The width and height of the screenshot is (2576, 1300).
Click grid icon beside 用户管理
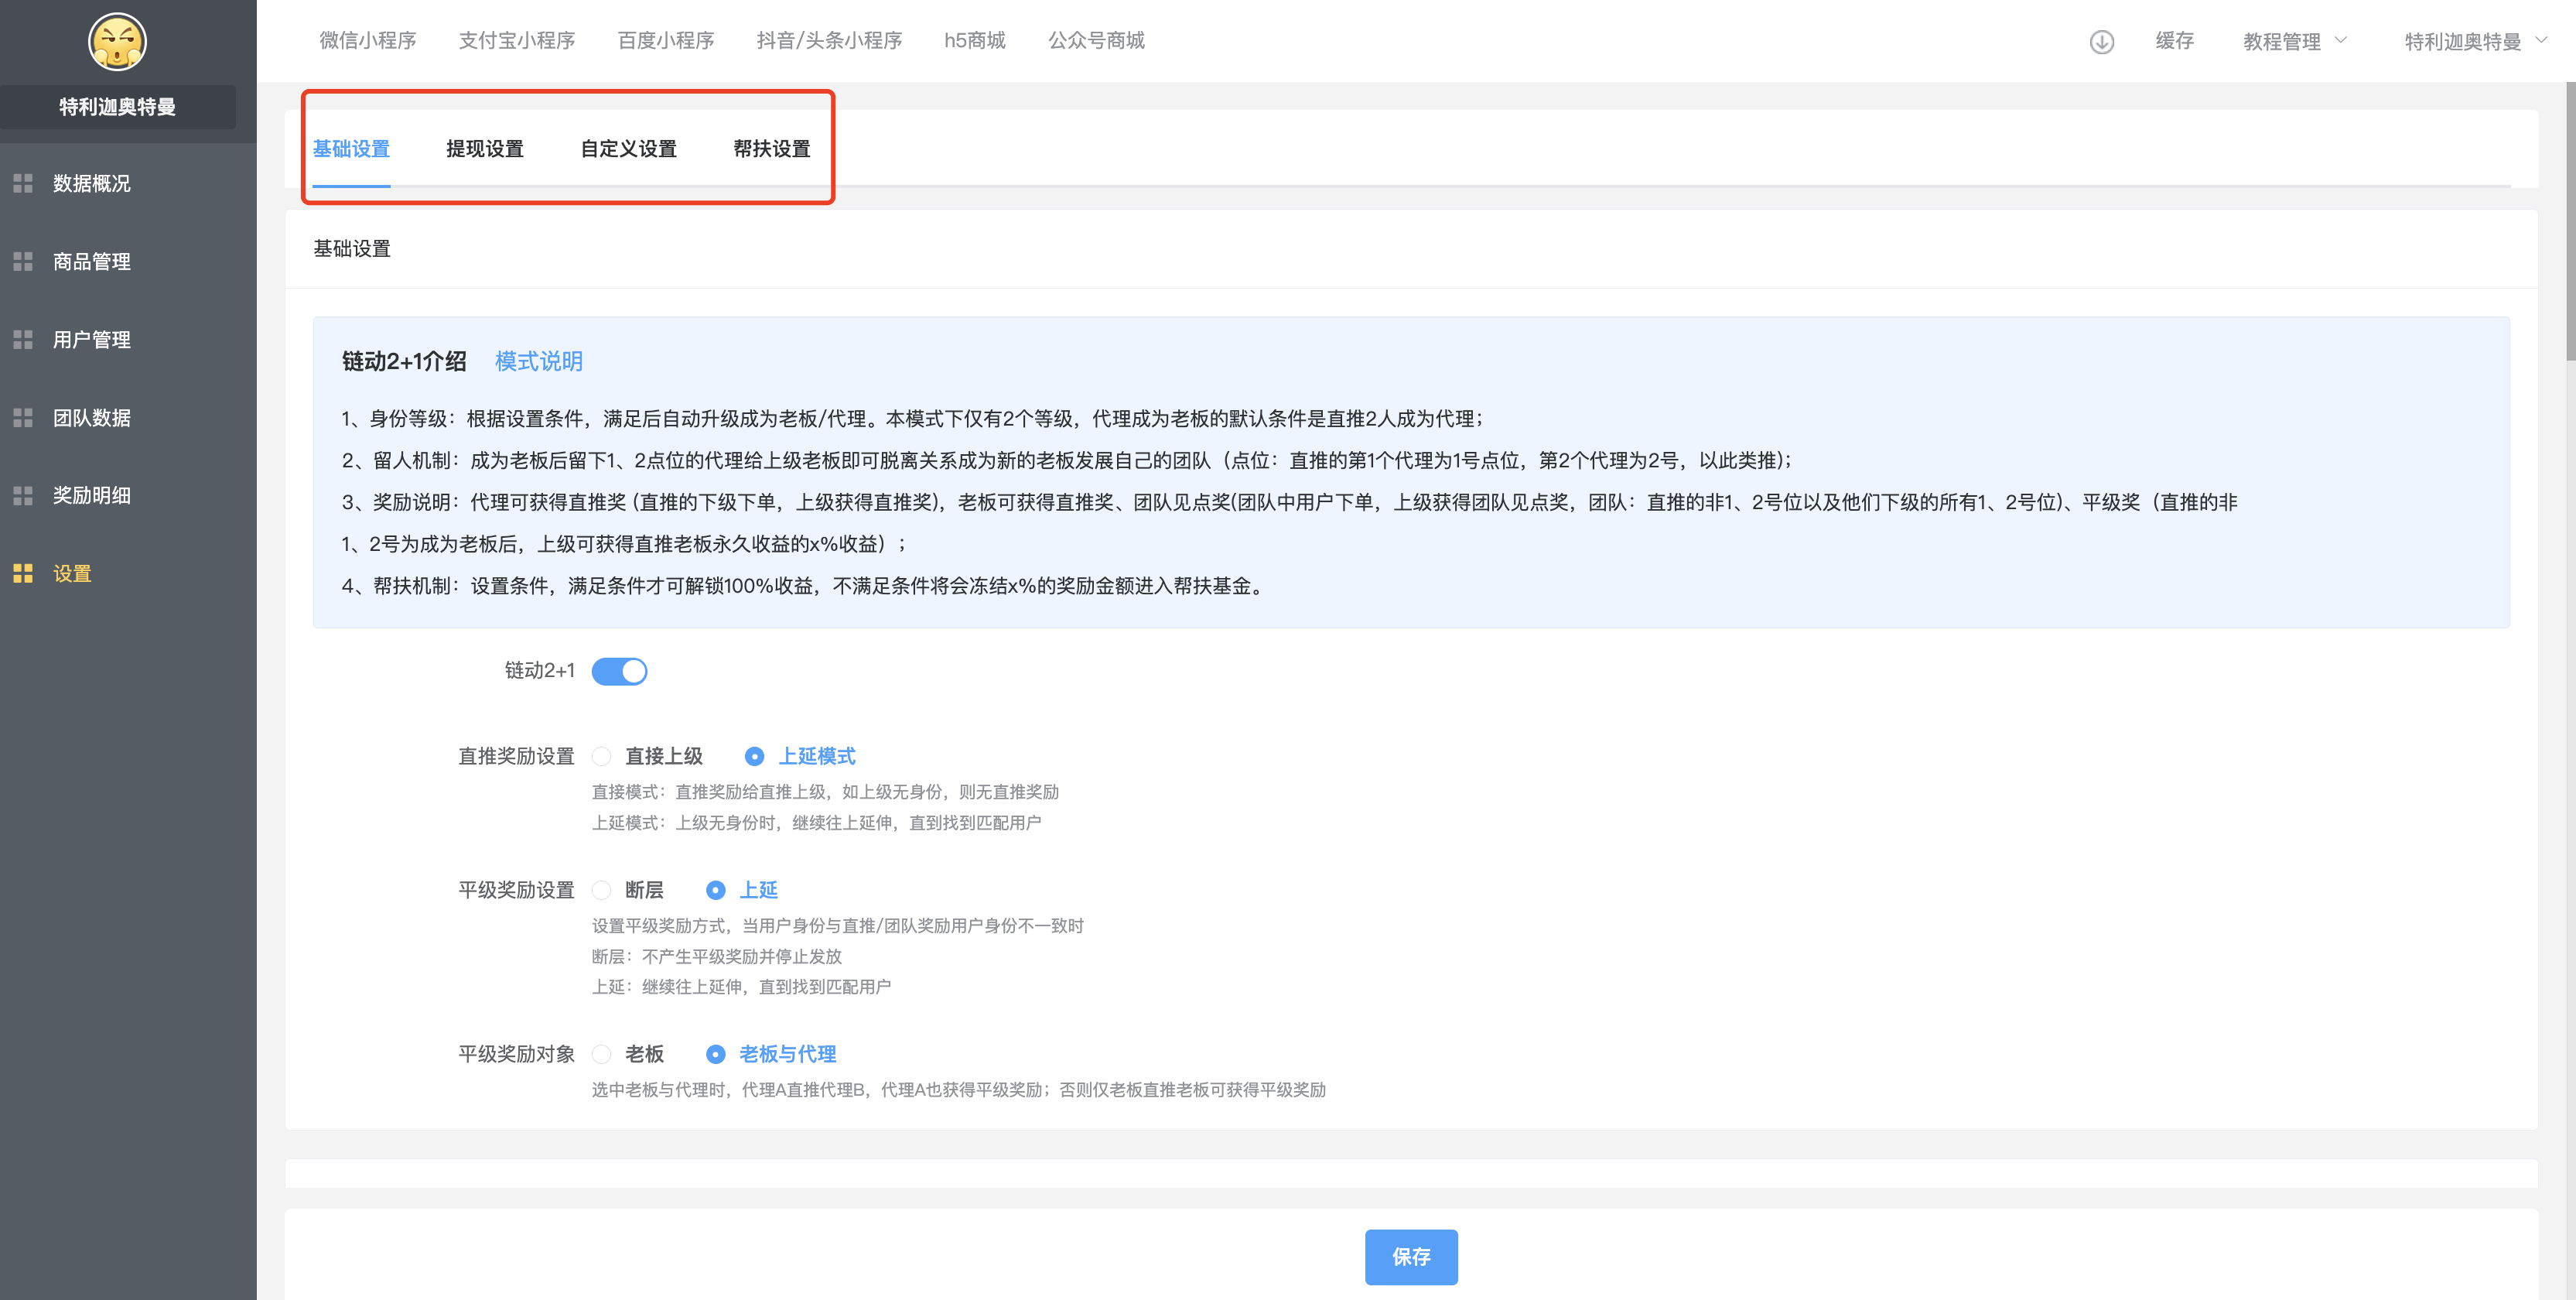[x=23, y=340]
